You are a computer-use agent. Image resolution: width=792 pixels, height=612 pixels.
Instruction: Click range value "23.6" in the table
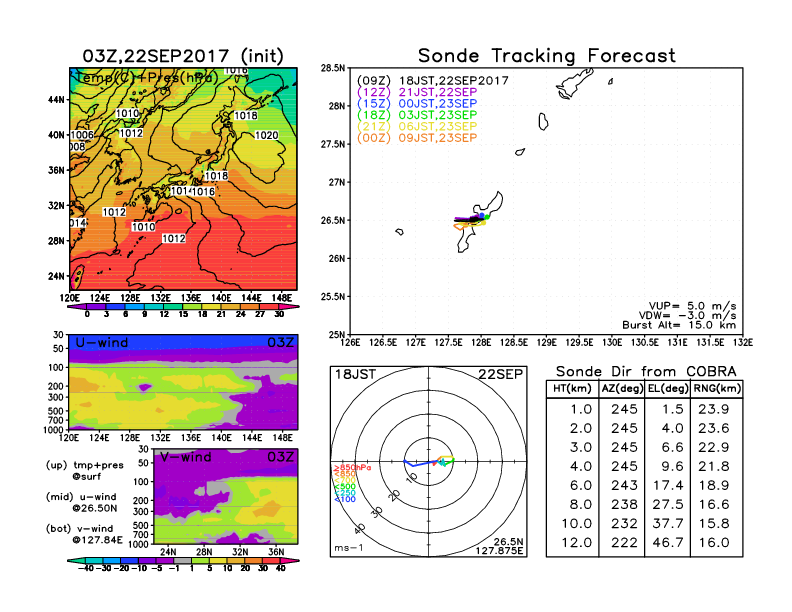[714, 429]
